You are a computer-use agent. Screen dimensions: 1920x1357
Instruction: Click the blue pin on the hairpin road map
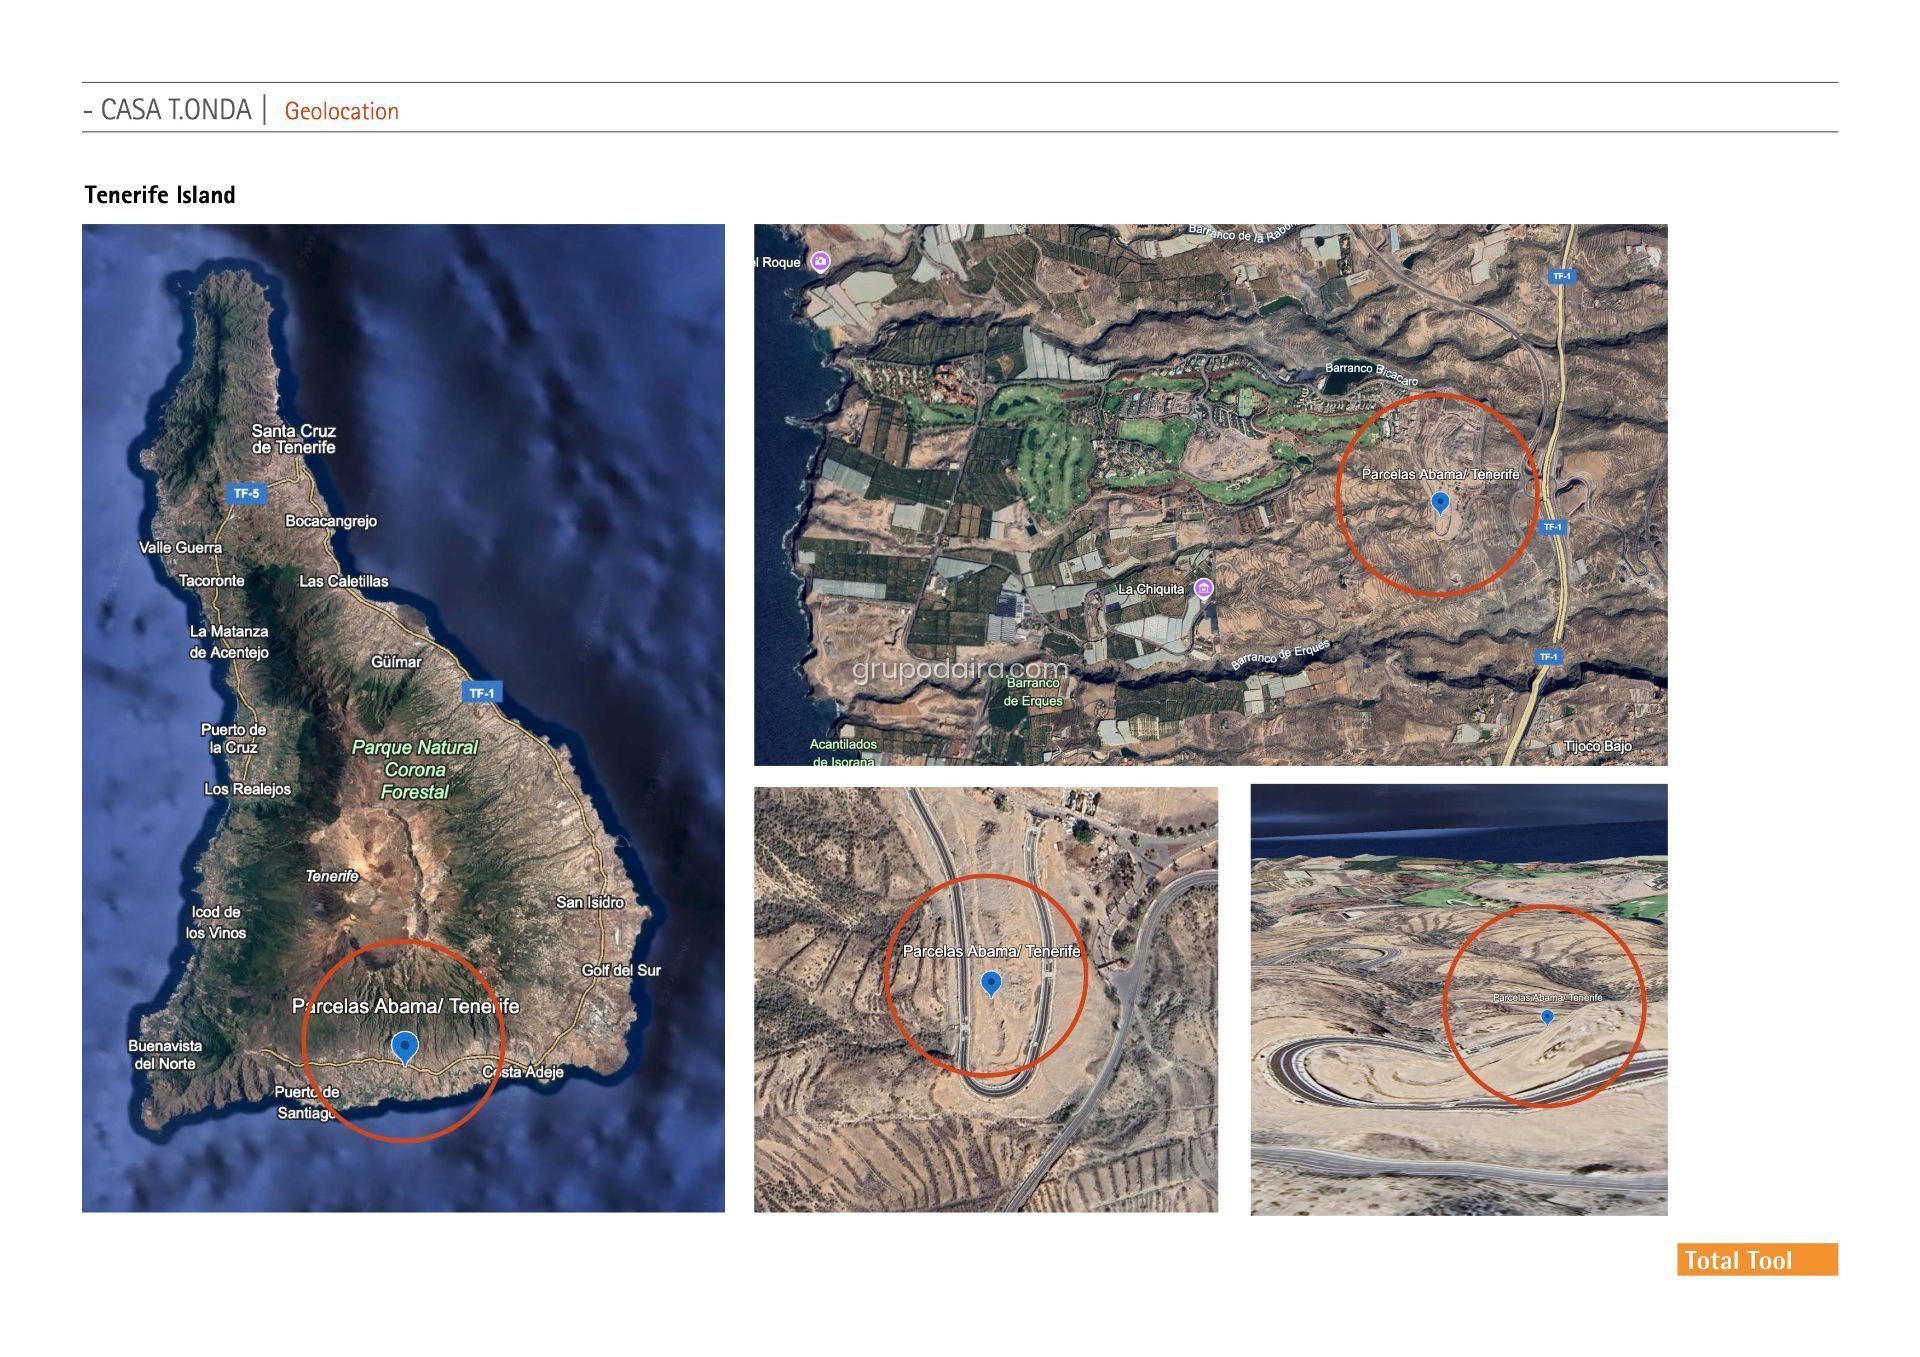[991, 982]
